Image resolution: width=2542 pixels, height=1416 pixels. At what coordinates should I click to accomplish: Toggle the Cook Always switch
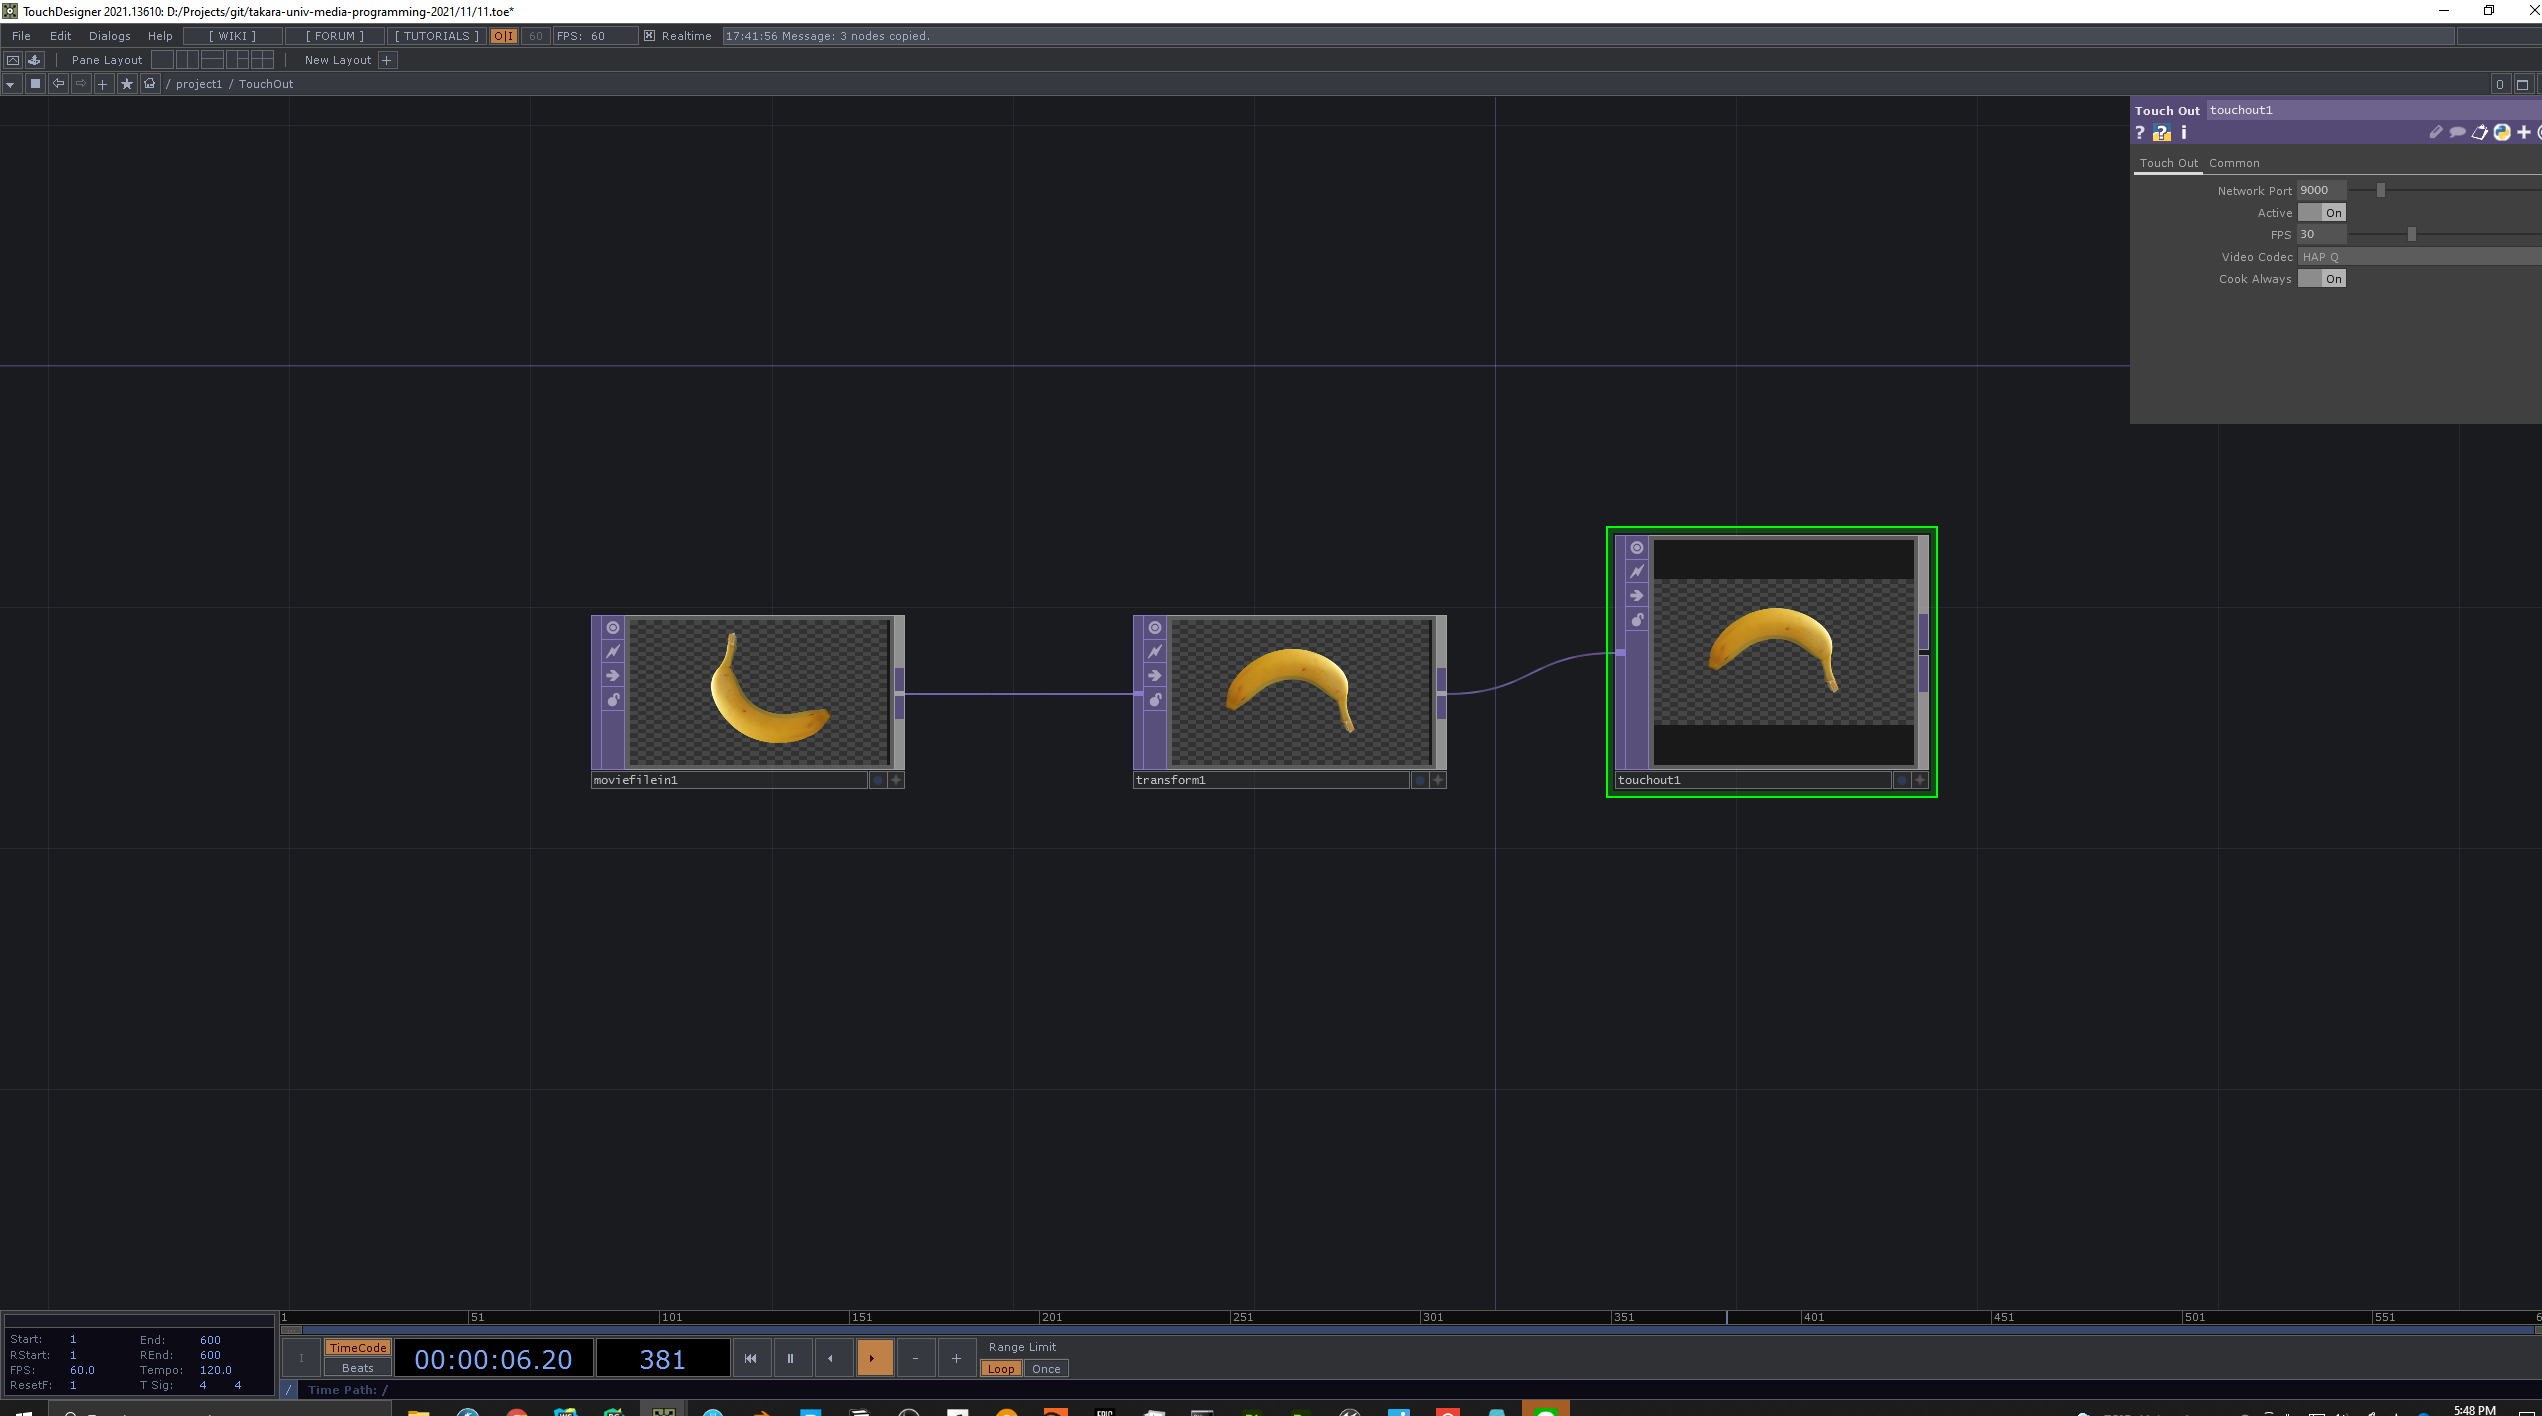pos(2321,279)
